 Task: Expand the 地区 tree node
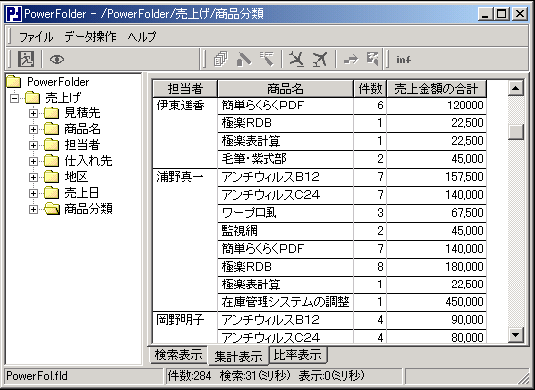click(33, 177)
